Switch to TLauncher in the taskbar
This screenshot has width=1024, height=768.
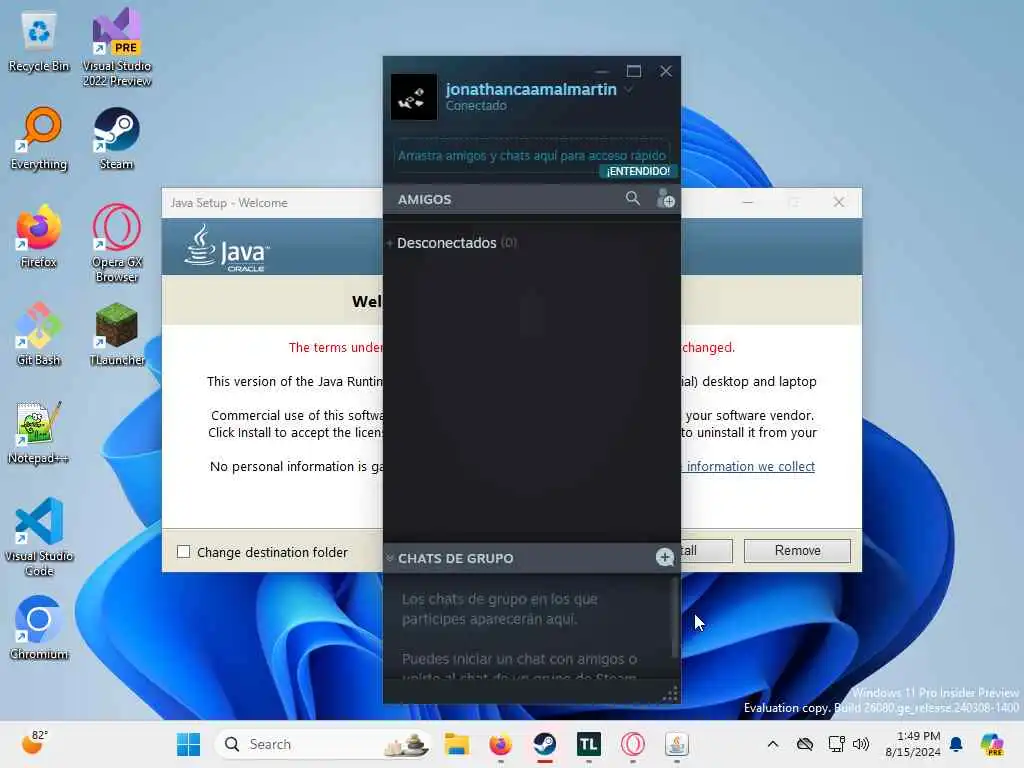coord(588,744)
